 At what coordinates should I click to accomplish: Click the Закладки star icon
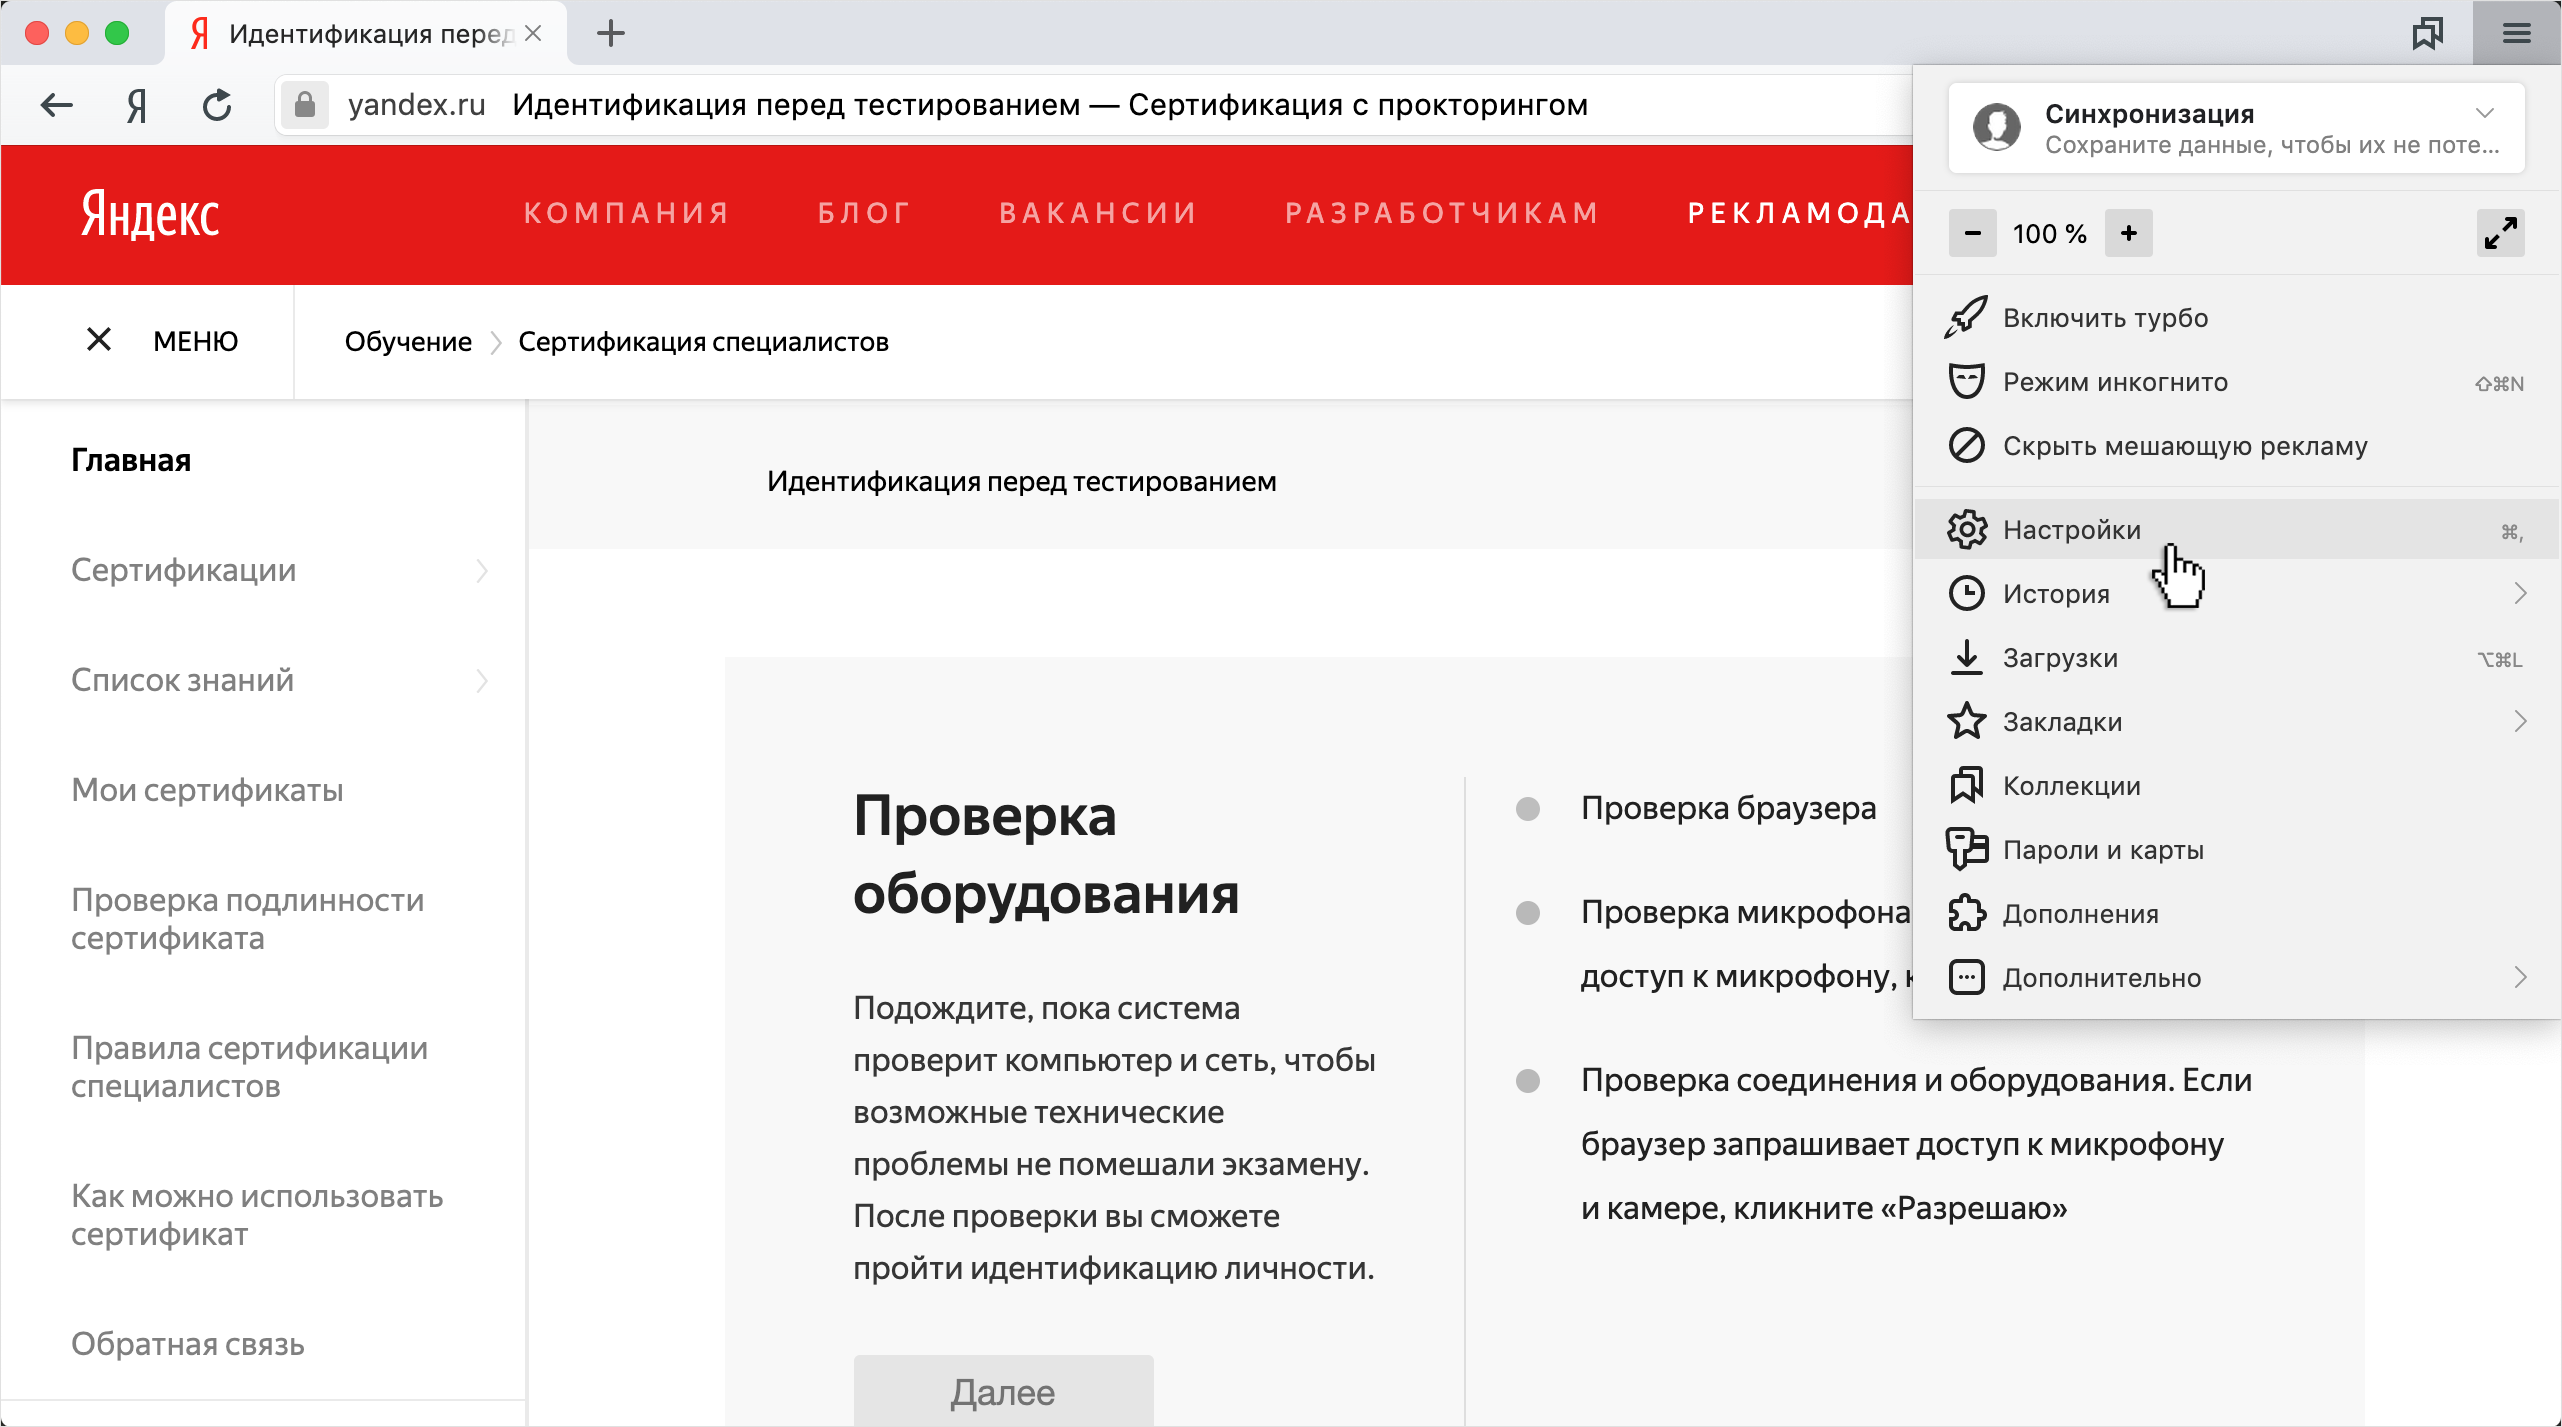tap(1966, 721)
